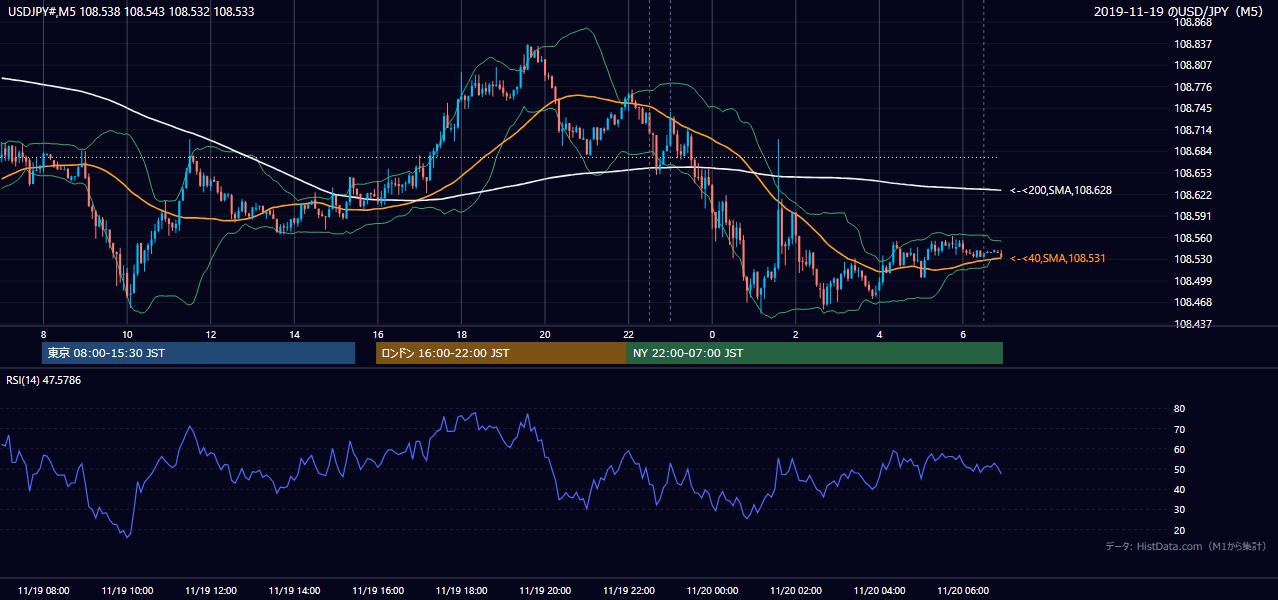Click hour label 14 under the price chart
Screen dimensions: 1278x600
(x=294, y=333)
